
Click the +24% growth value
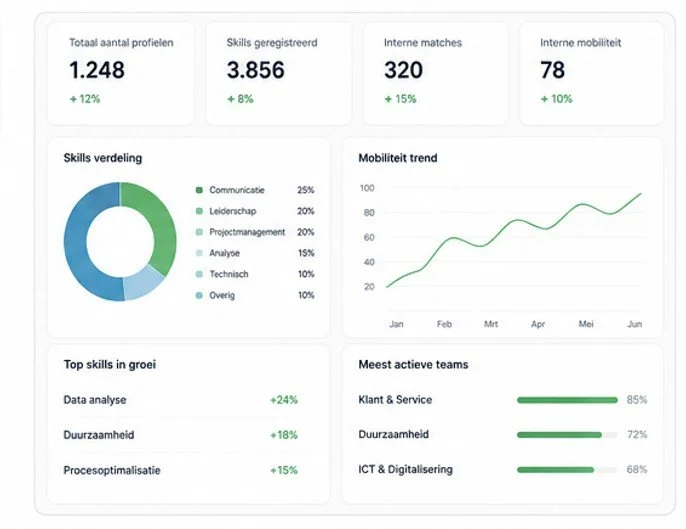pos(284,400)
